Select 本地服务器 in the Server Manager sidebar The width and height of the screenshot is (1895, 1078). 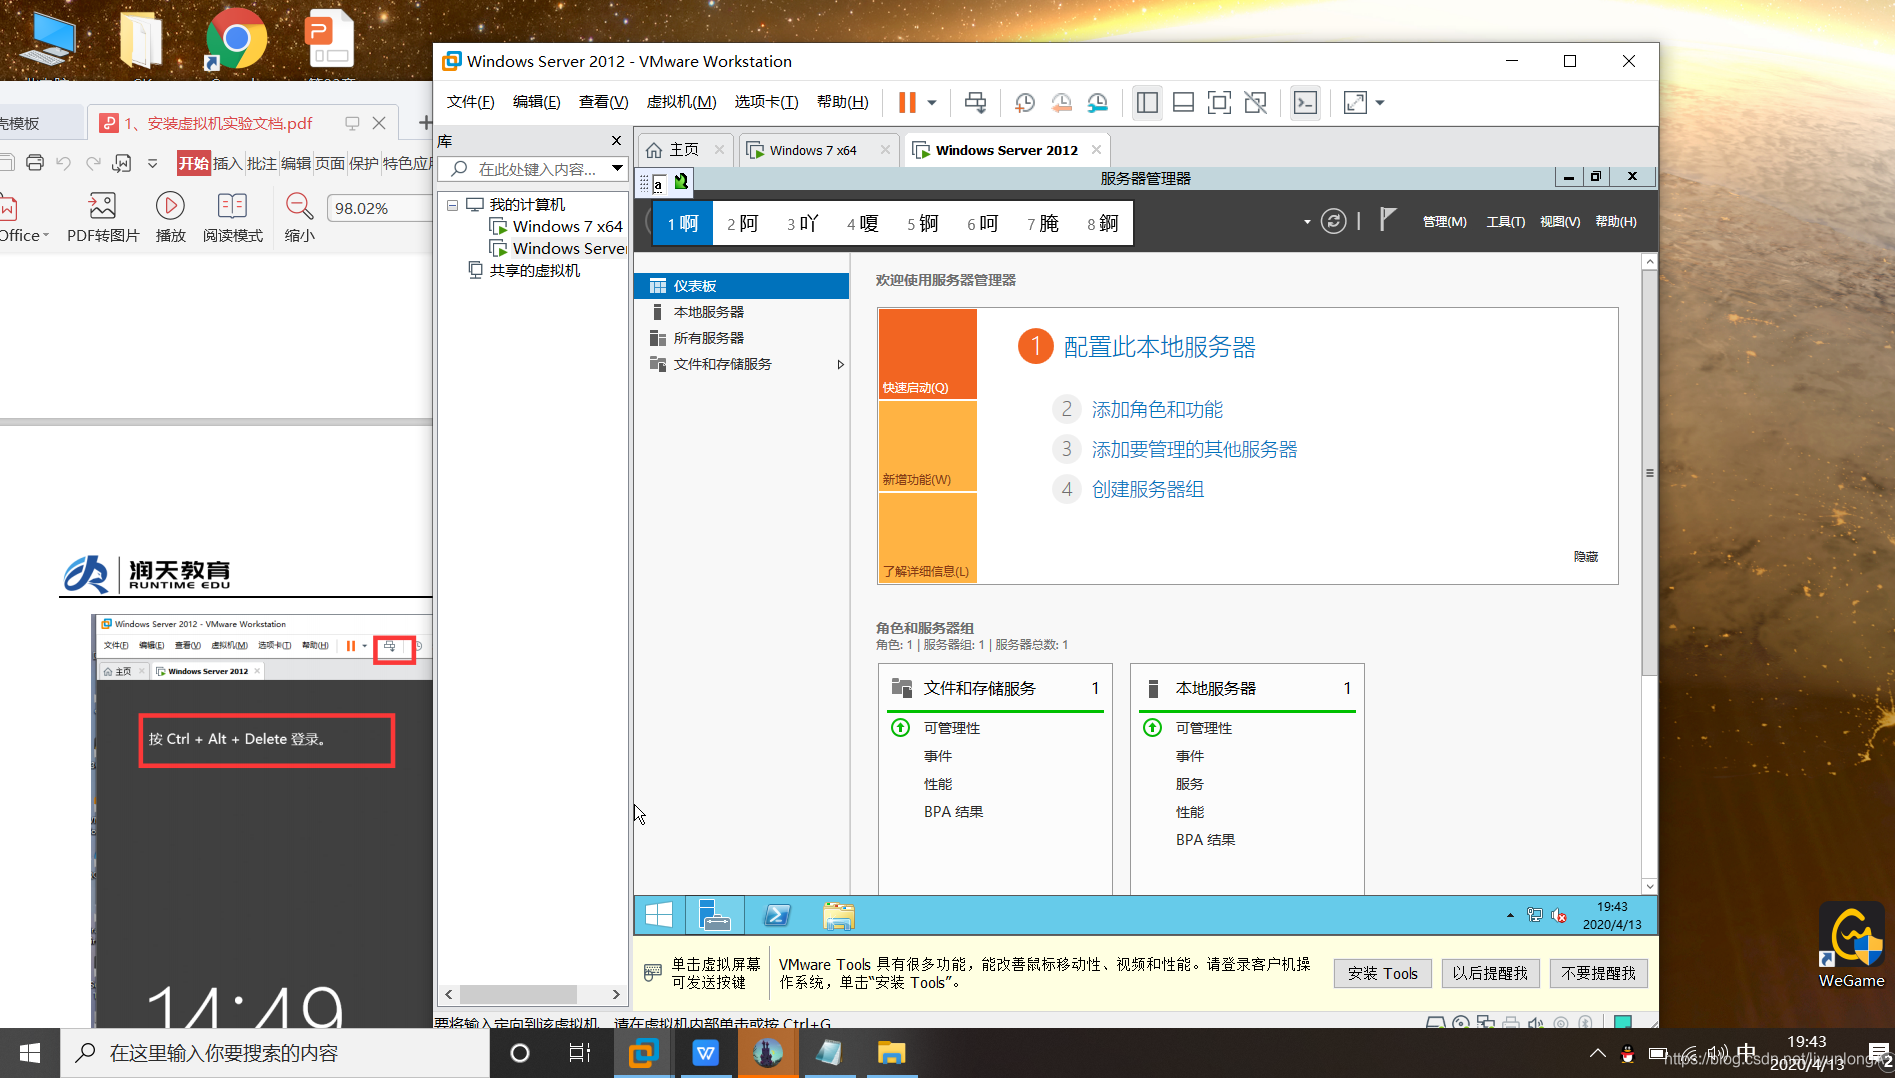741,312
